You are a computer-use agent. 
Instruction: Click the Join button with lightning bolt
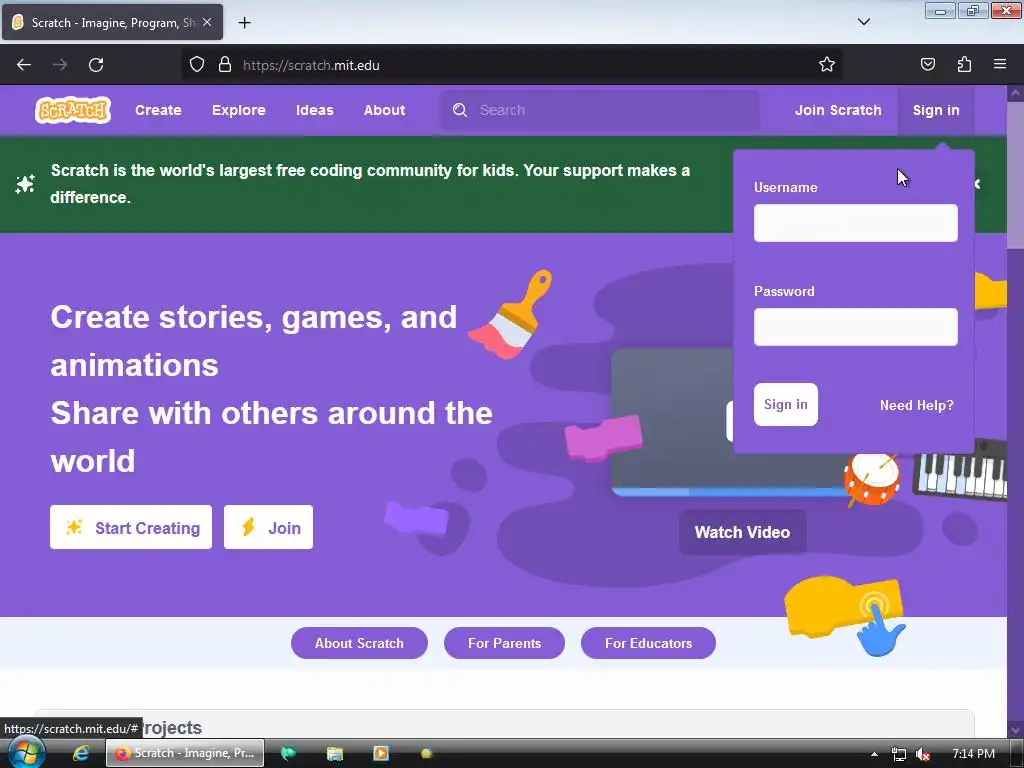[268, 527]
